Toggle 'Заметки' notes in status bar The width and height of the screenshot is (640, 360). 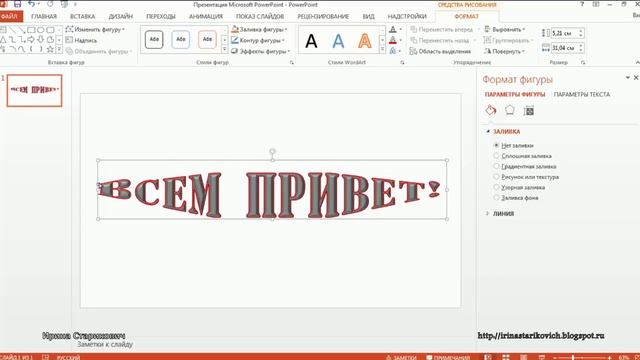pyautogui.click(x=401, y=357)
